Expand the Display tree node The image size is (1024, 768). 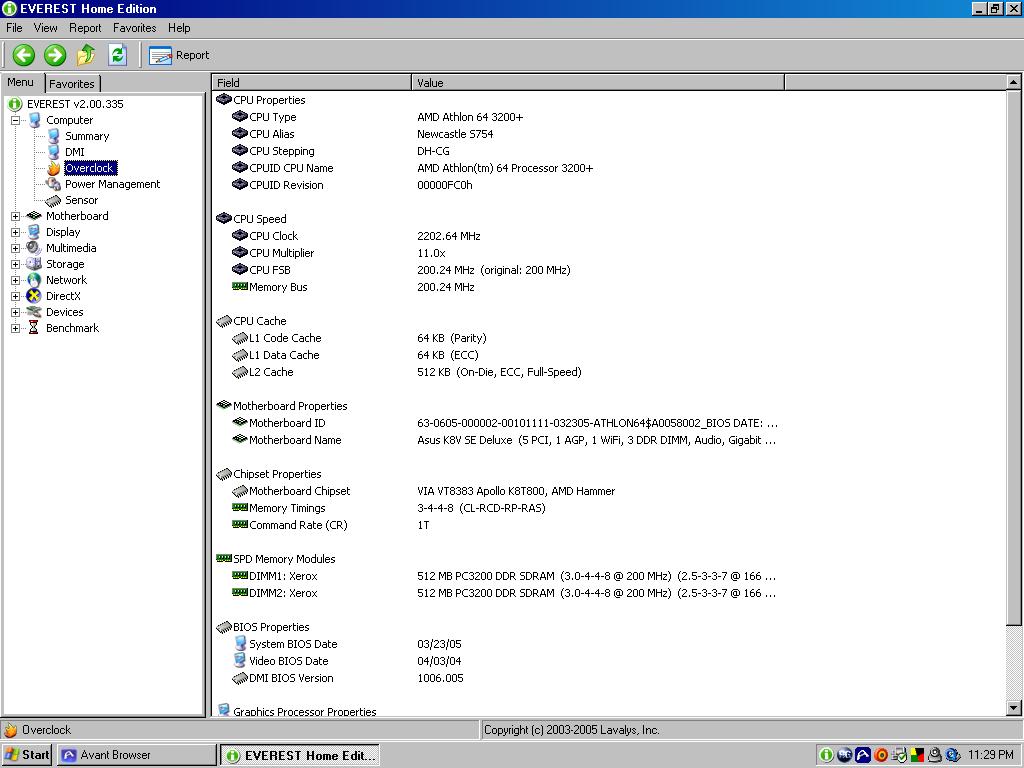click(16, 232)
